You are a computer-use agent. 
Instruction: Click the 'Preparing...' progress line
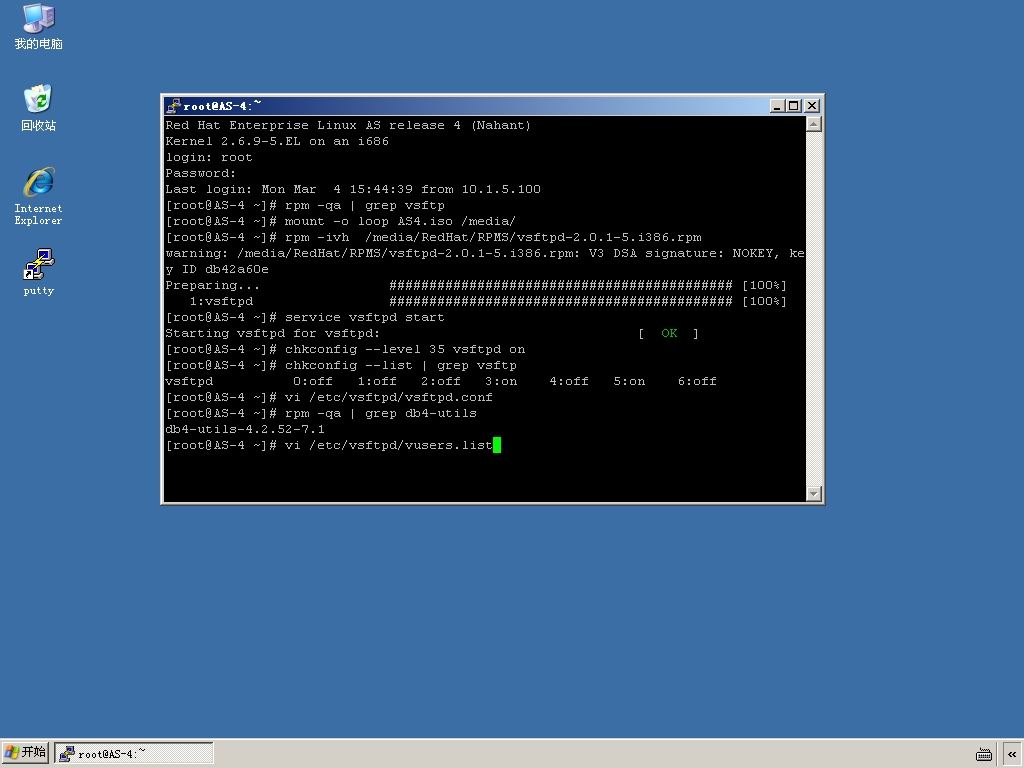point(476,285)
